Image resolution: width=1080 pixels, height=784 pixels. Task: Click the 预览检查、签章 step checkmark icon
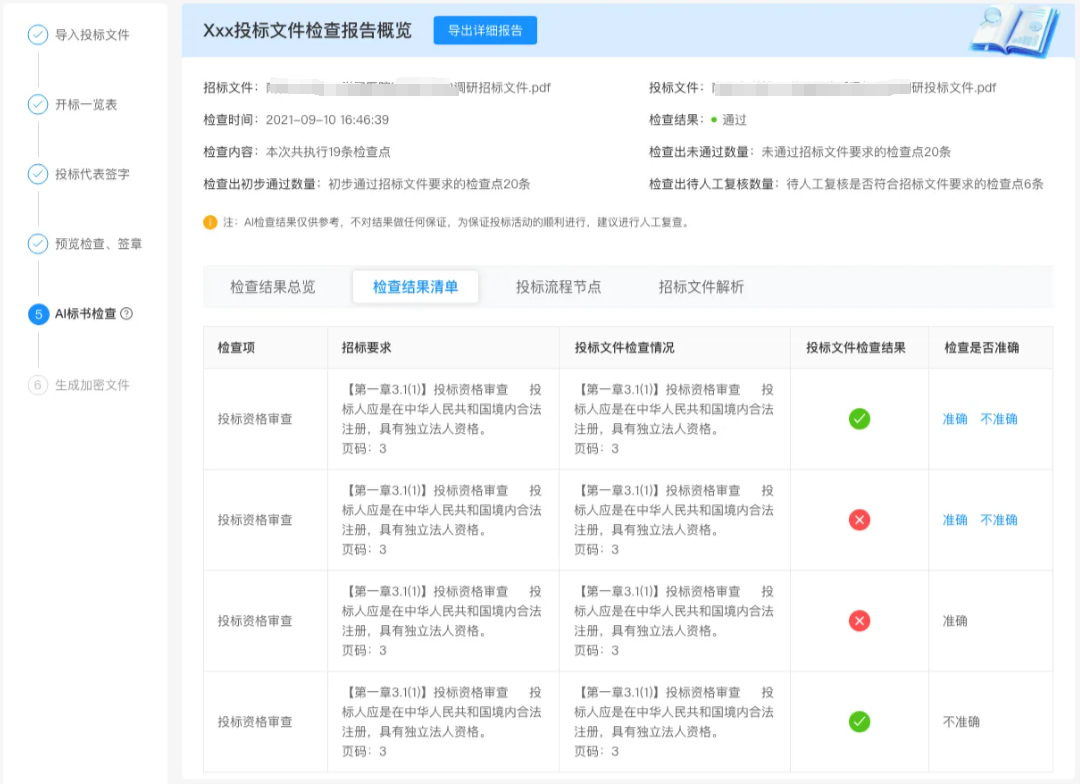pyautogui.click(x=38, y=243)
